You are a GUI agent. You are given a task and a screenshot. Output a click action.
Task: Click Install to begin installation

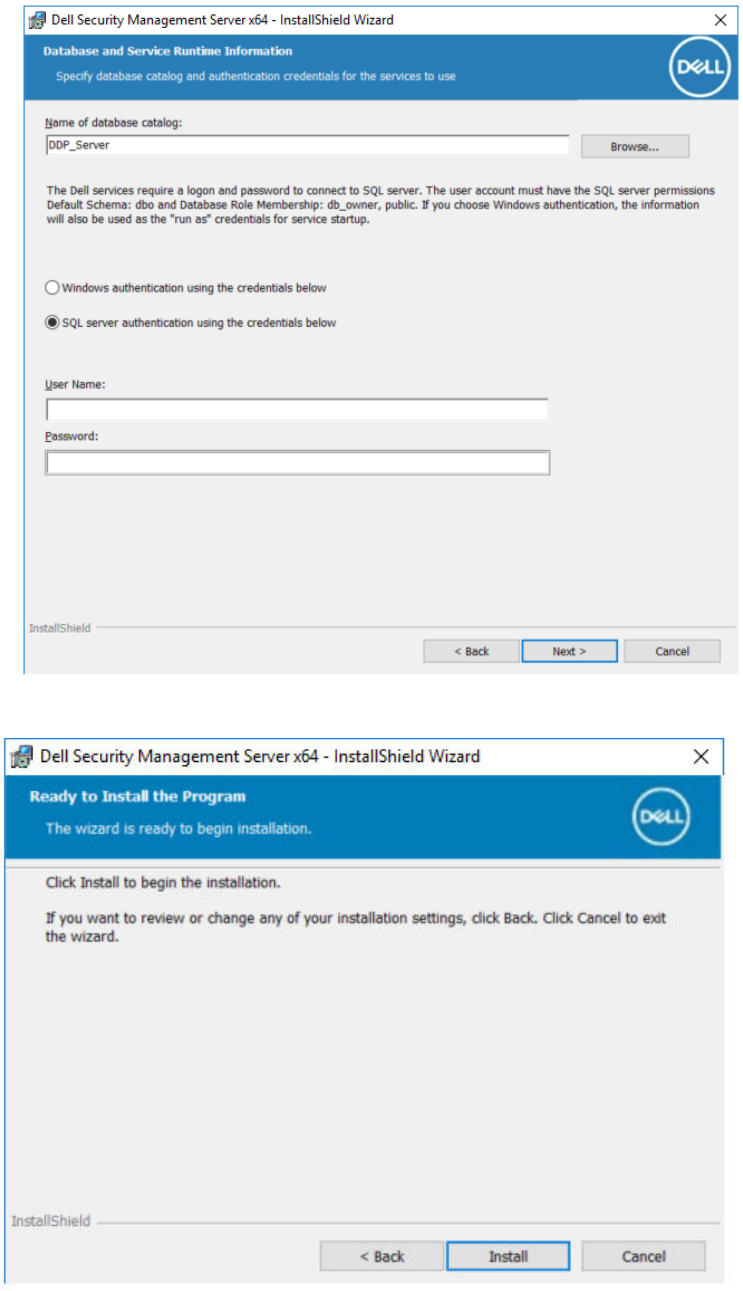tap(508, 1256)
